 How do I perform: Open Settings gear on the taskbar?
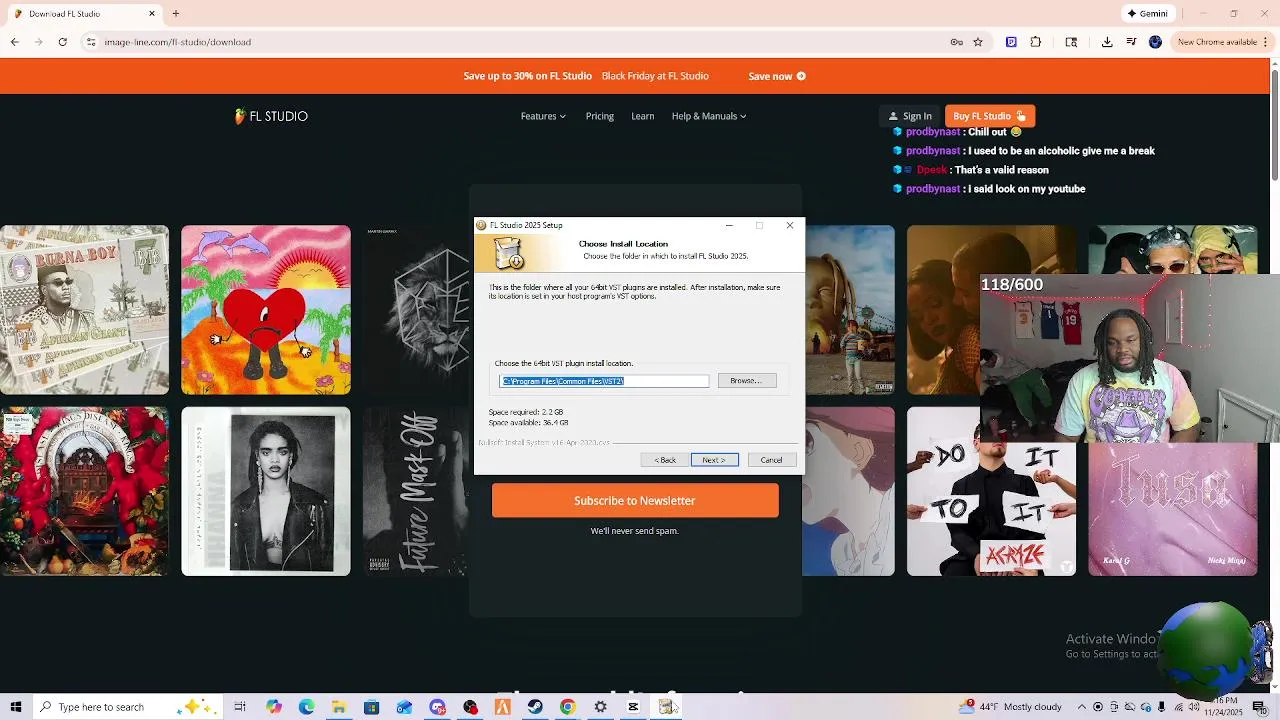(600, 707)
